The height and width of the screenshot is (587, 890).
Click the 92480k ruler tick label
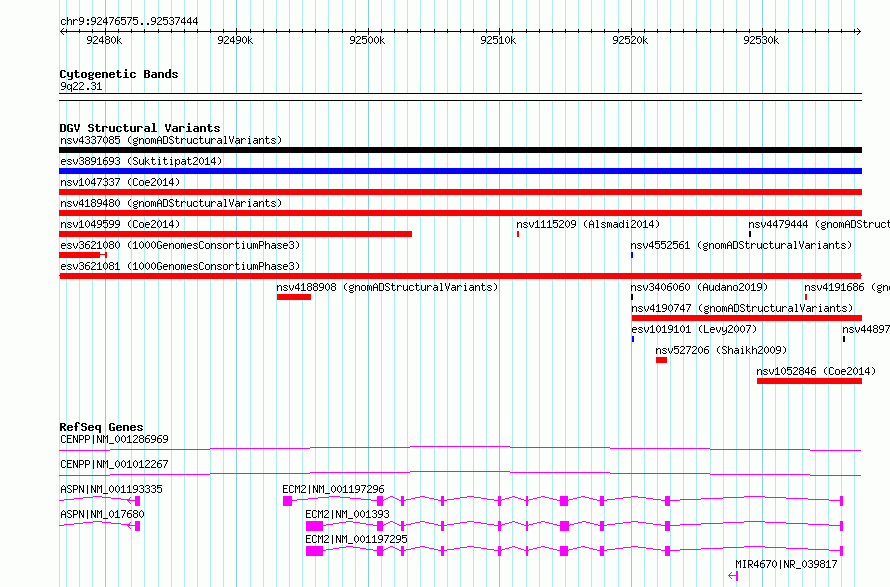104,40
